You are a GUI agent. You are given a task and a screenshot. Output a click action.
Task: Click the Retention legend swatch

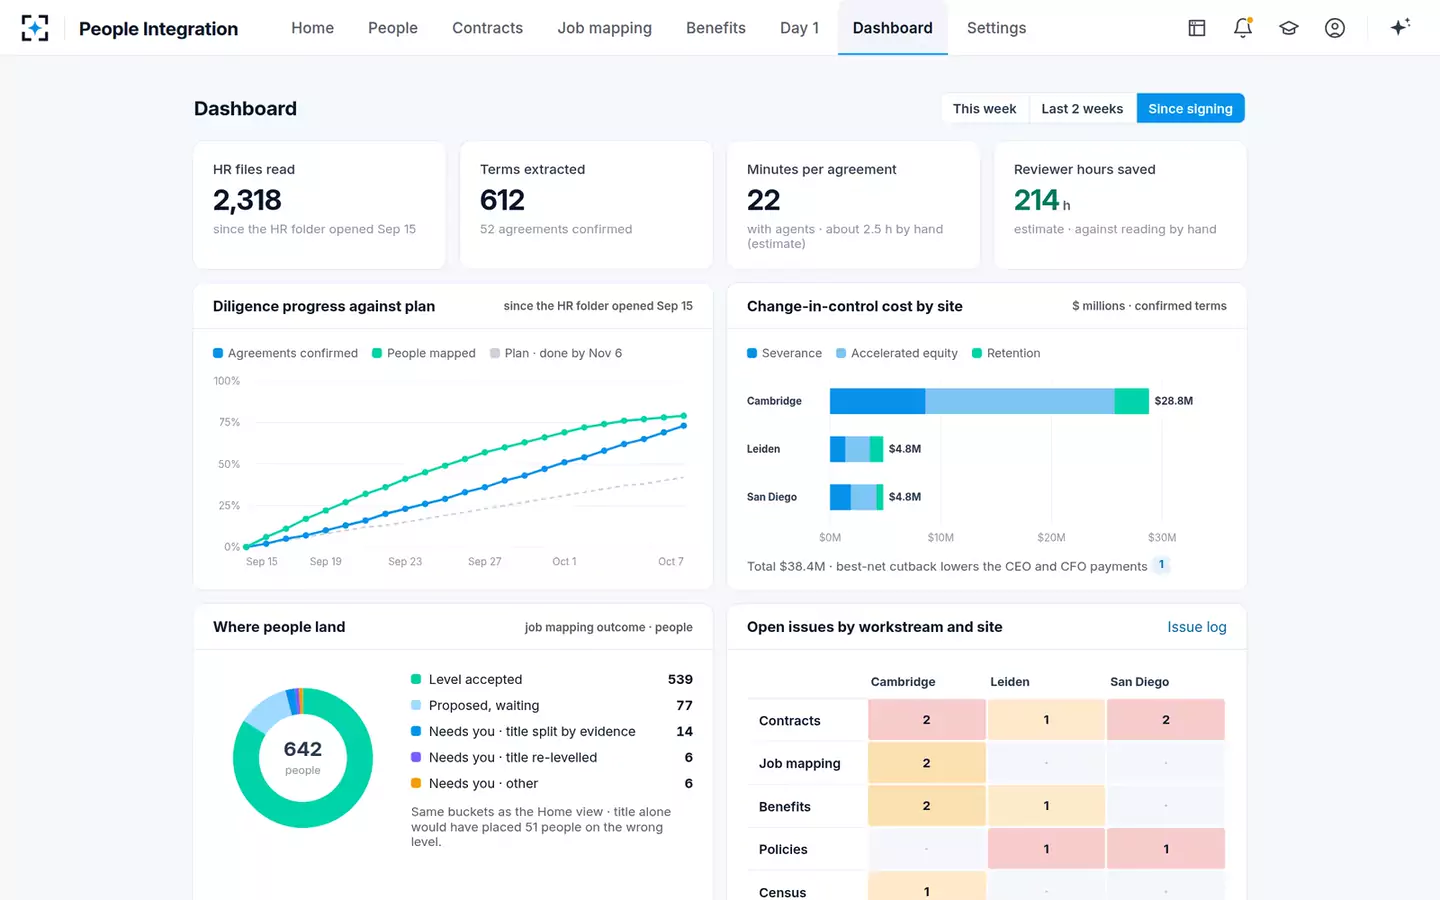[977, 353]
